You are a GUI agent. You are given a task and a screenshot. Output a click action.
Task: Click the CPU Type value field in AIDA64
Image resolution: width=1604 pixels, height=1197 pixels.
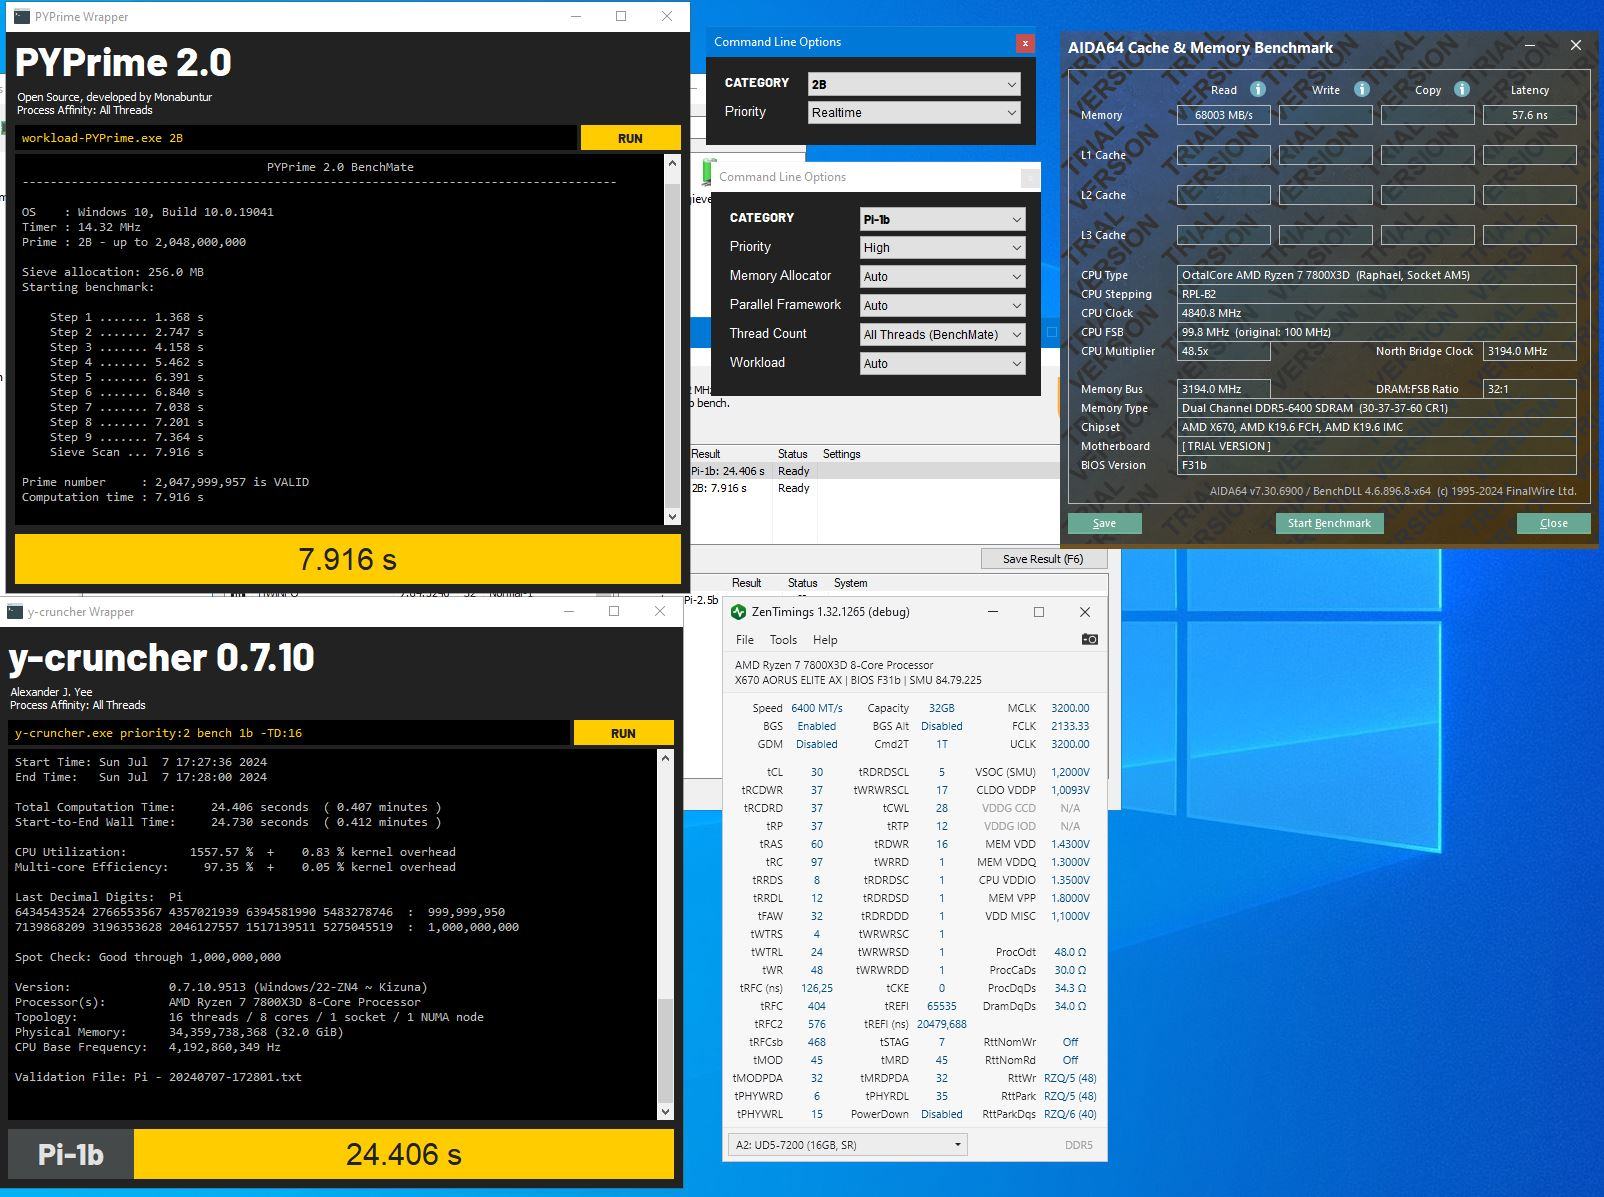pos(1376,275)
